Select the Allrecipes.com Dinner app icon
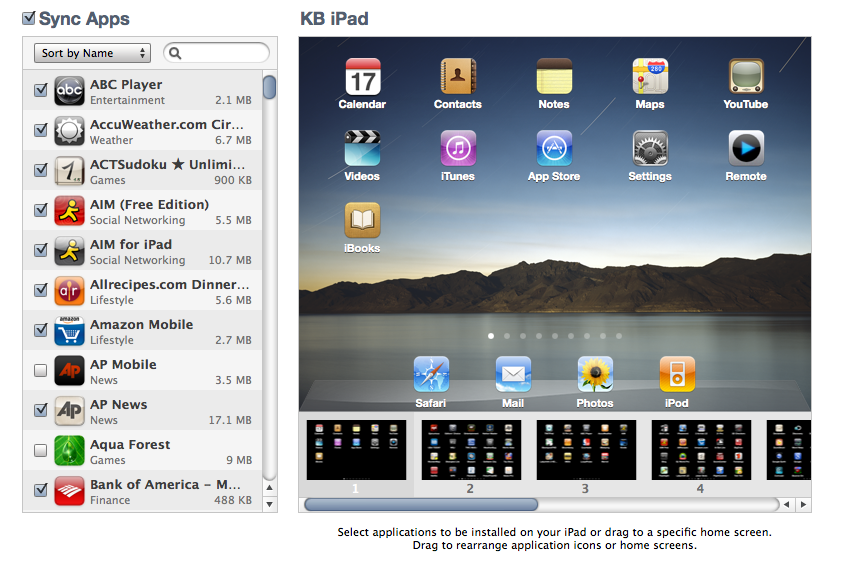This screenshot has width=846, height=567. [70, 291]
